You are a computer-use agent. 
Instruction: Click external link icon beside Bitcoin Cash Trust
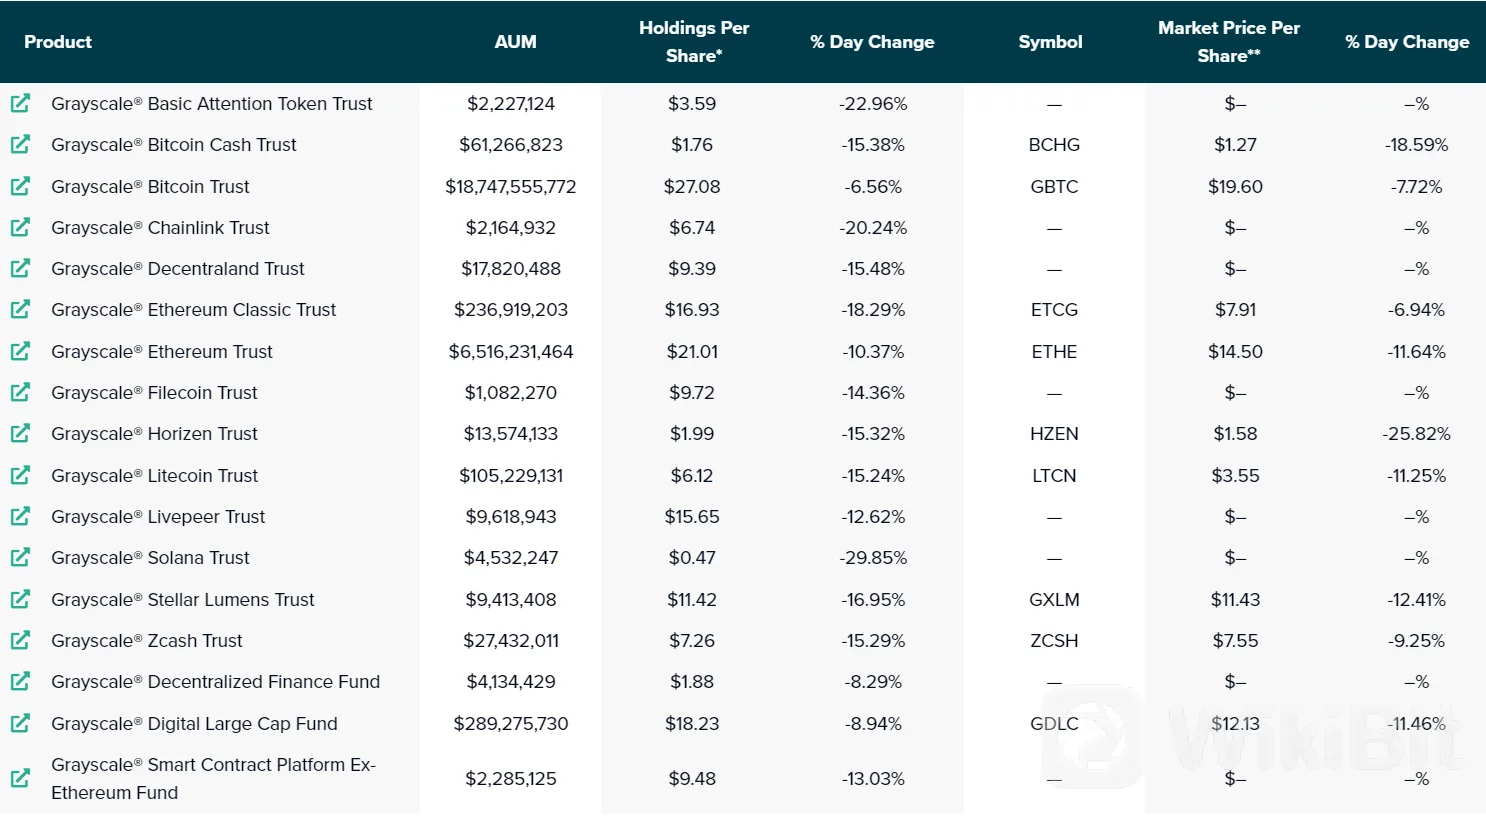[20, 144]
